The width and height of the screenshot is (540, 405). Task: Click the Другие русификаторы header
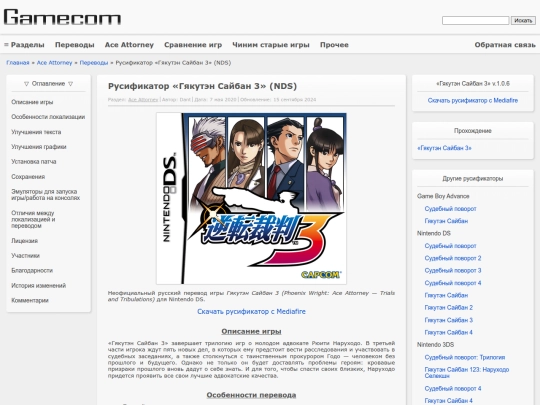(472, 178)
